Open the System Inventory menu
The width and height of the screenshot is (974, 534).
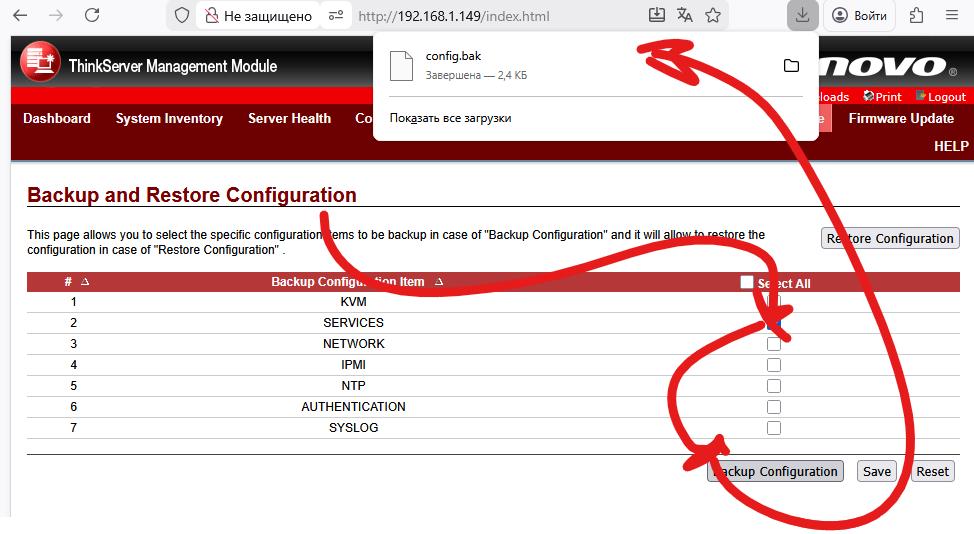point(169,118)
